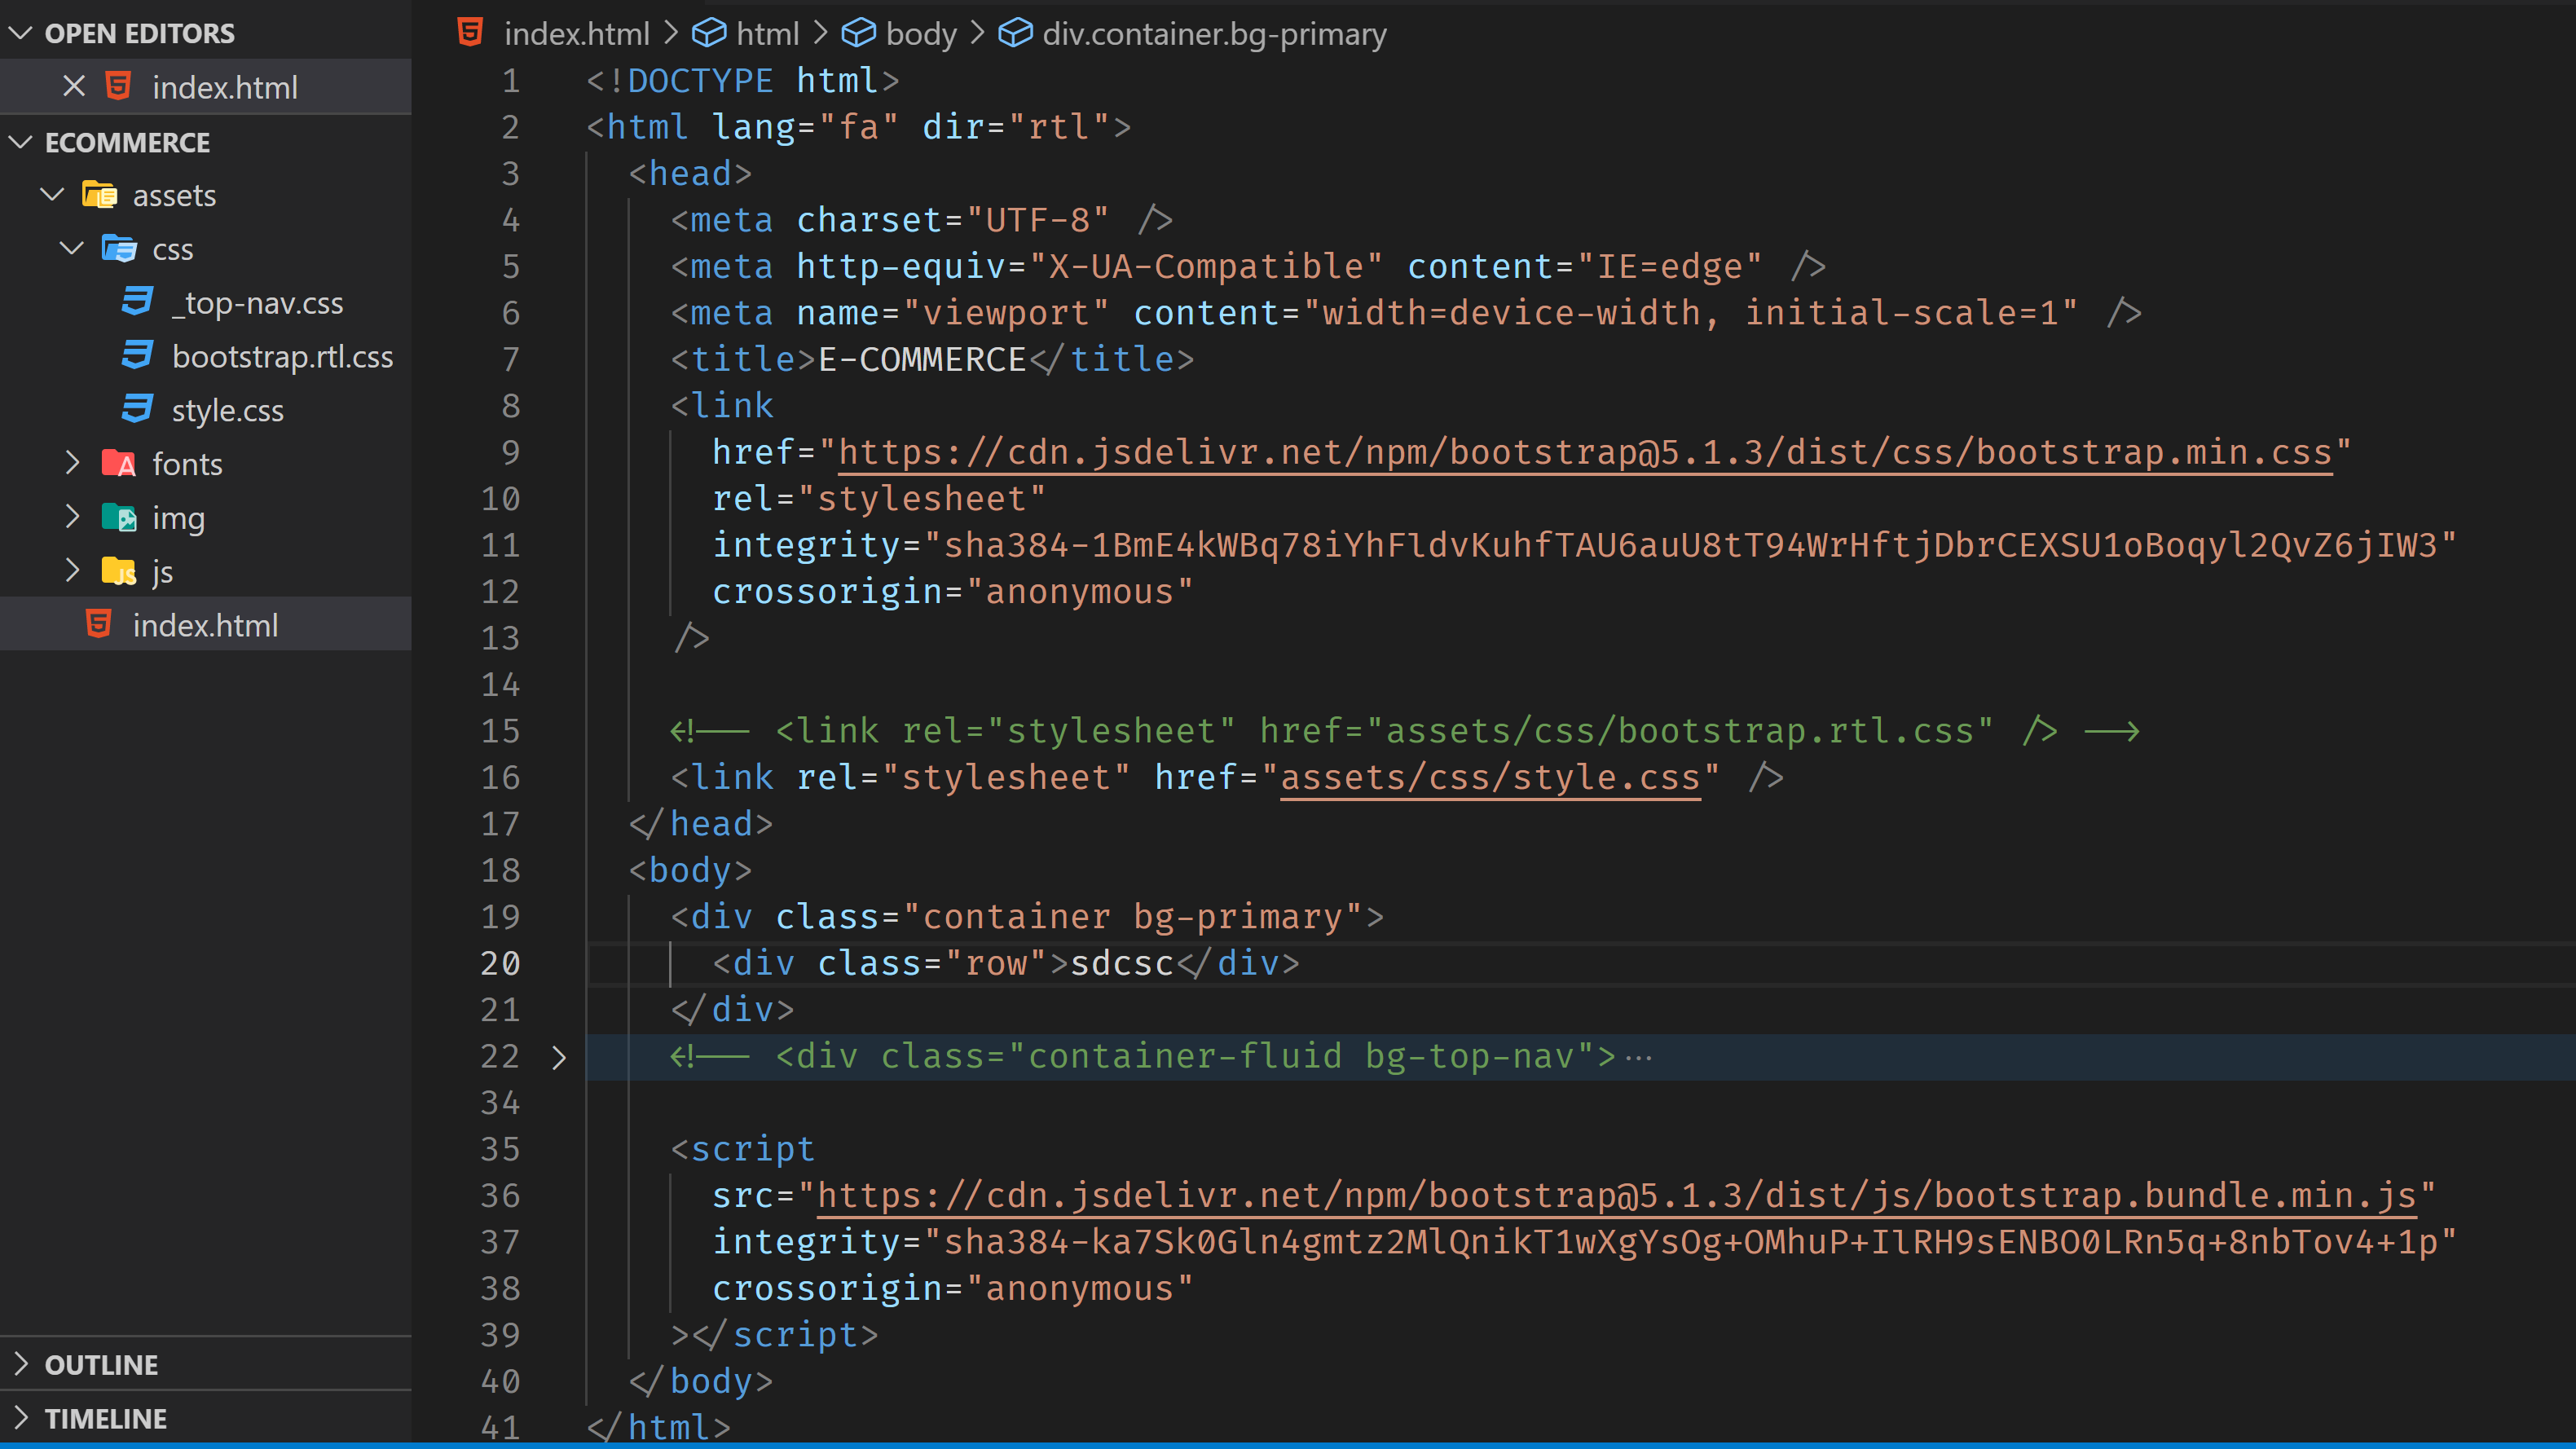Viewport: 2576px width, 1449px height.
Task: Click "IE=edge" content value
Action: click(1669, 266)
